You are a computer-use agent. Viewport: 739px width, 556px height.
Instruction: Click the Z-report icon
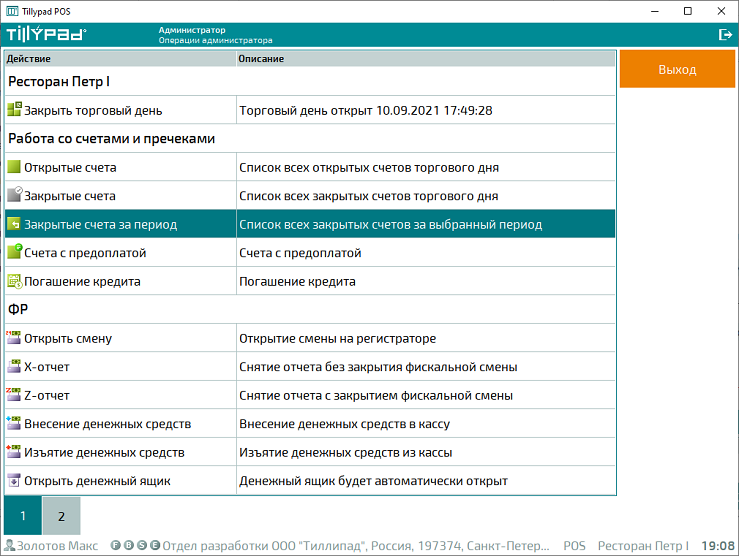coord(14,395)
